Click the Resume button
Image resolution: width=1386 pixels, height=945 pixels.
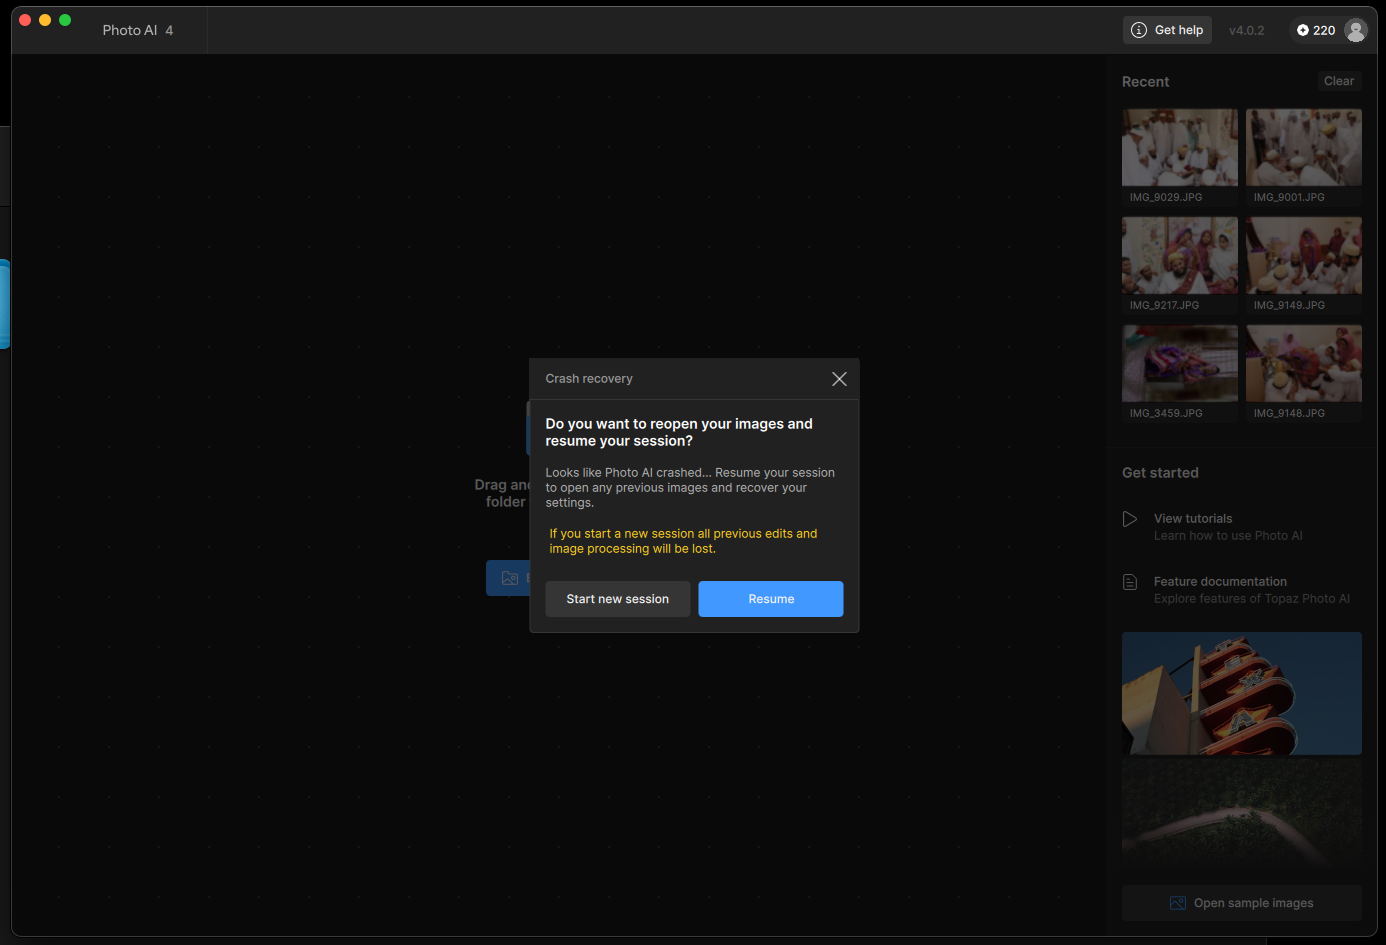click(x=770, y=599)
